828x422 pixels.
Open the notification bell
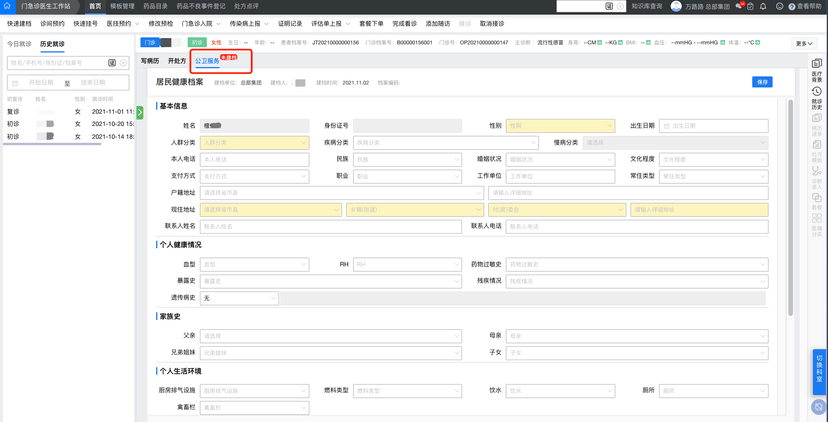tap(763, 7)
